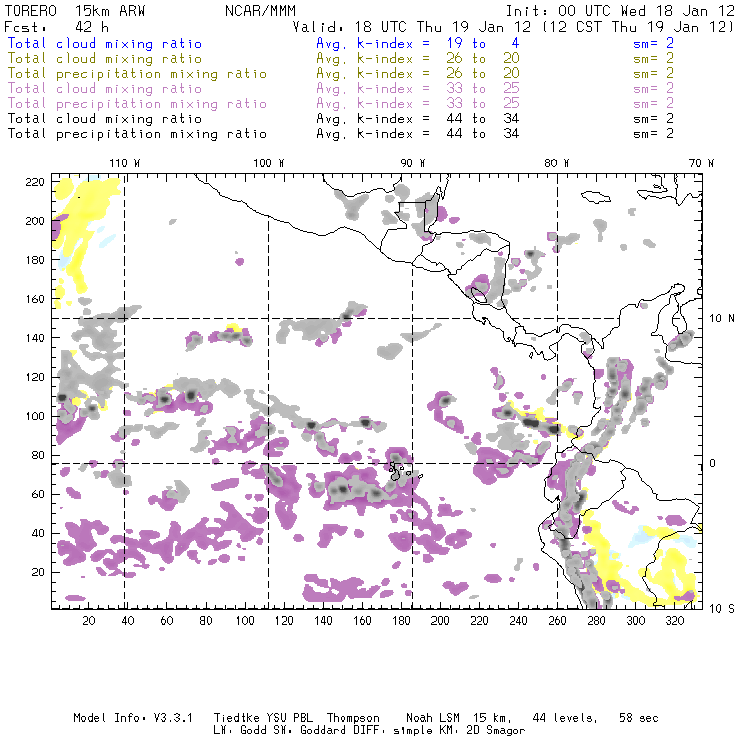Click the blue 'sm= 2' value
The width and height of the screenshot is (740, 740).
pyautogui.click(x=654, y=43)
